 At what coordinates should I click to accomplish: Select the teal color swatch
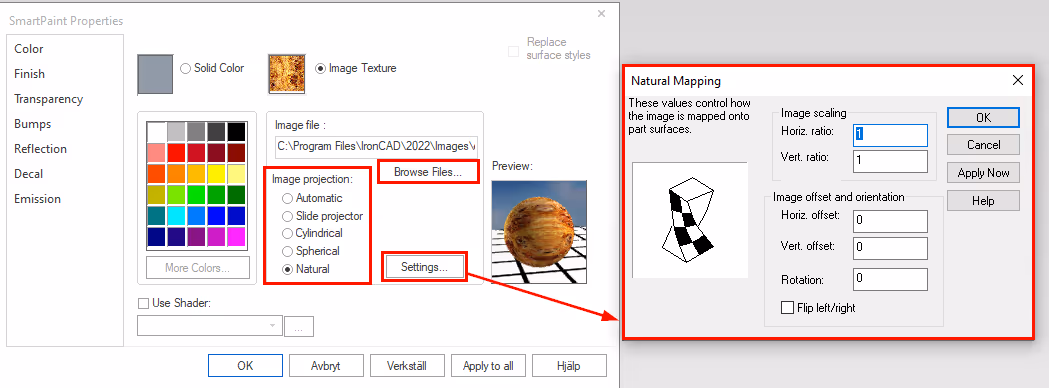[x=156, y=216]
